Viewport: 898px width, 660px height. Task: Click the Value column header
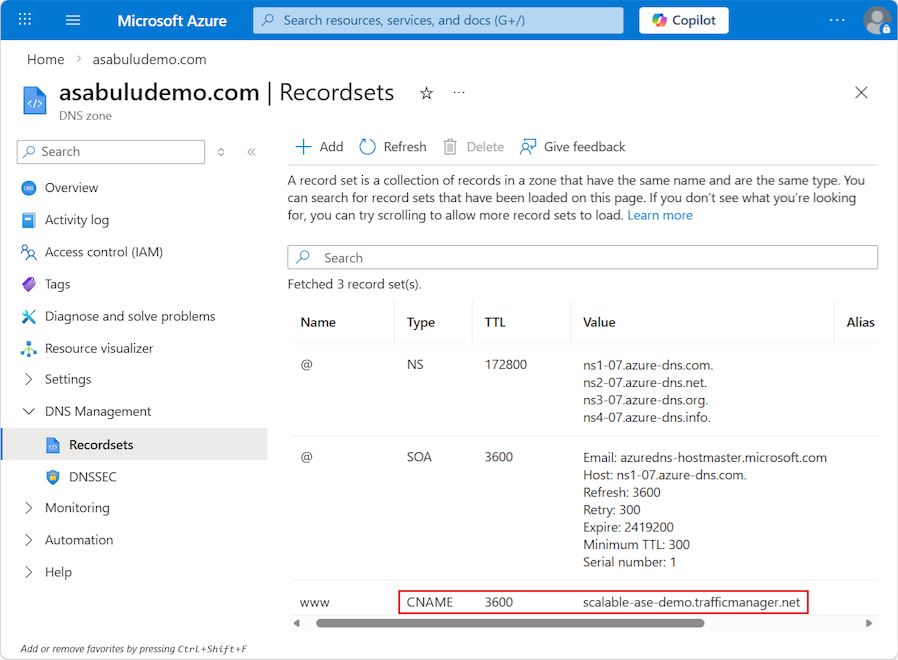pos(599,323)
